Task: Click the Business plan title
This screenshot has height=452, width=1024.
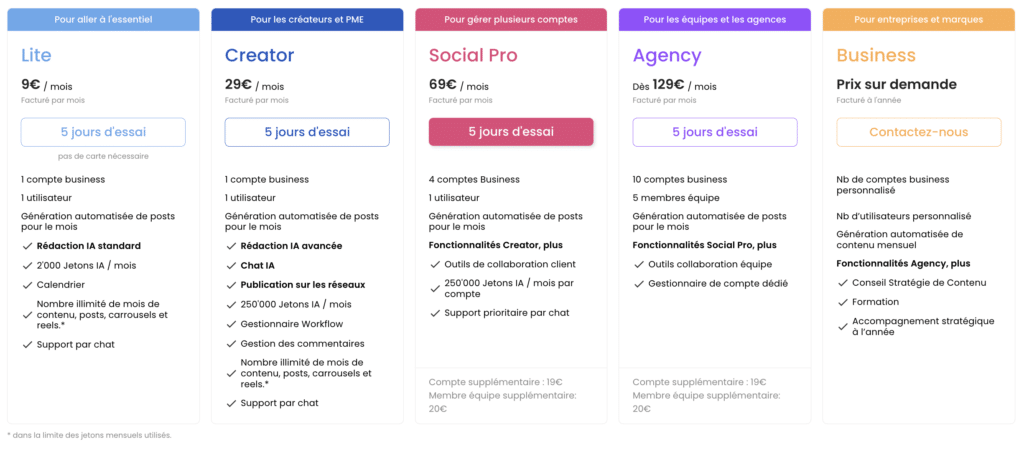Action: click(876, 56)
